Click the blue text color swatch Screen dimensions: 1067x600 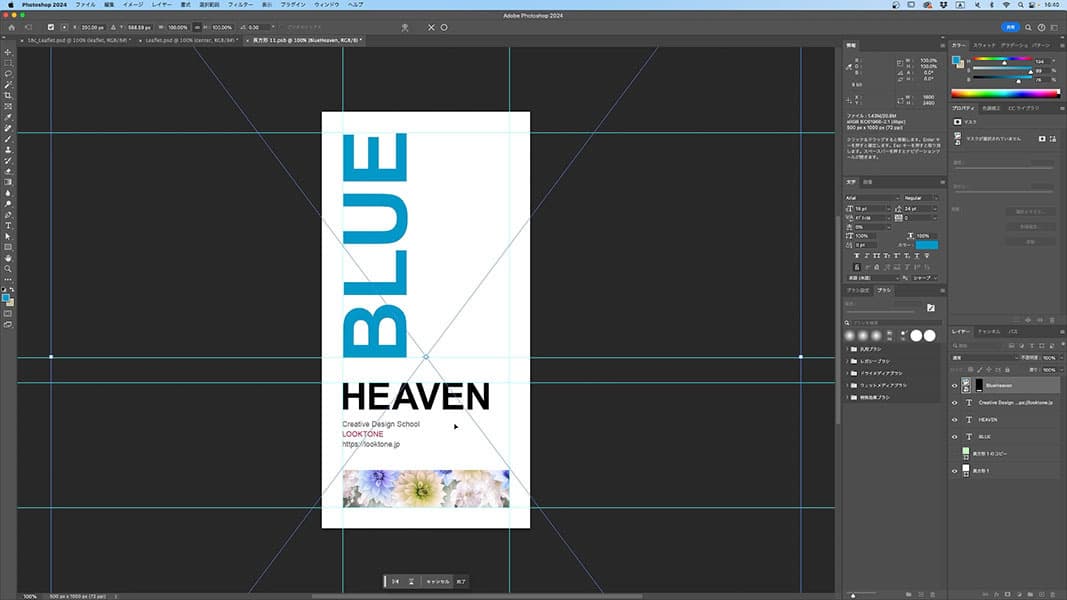[926, 244]
